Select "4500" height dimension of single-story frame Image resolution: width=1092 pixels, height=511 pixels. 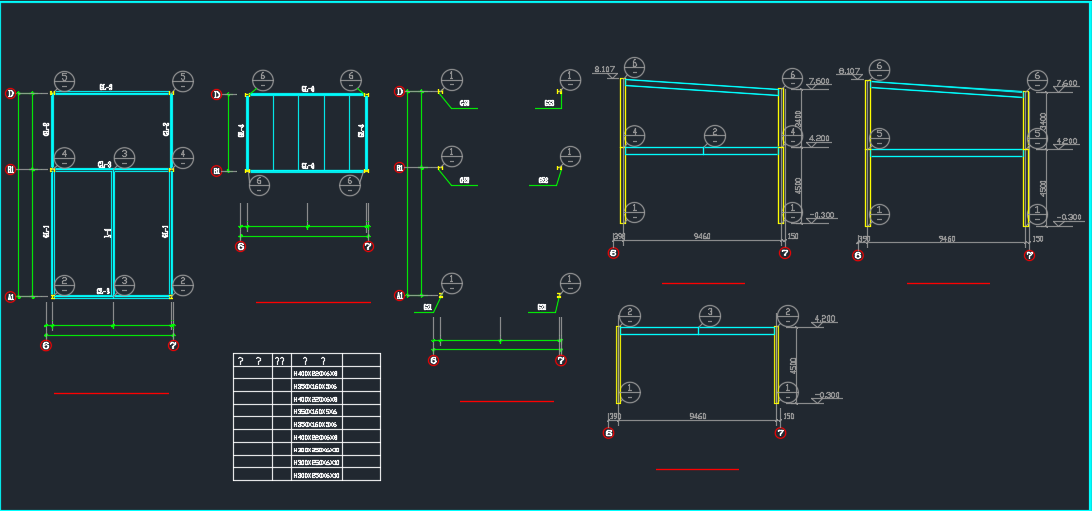[x=794, y=365]
